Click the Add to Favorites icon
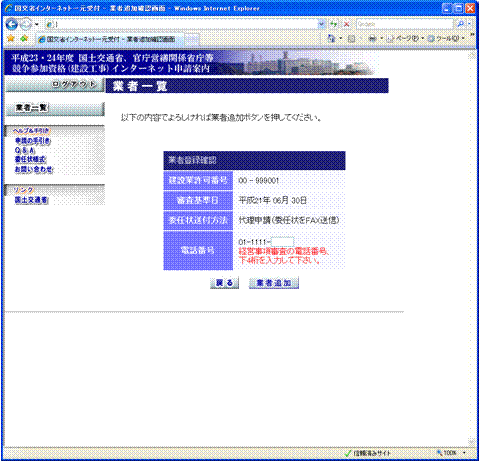The width and height of the screenshot is (479, 461). click(x=24, y=39)
